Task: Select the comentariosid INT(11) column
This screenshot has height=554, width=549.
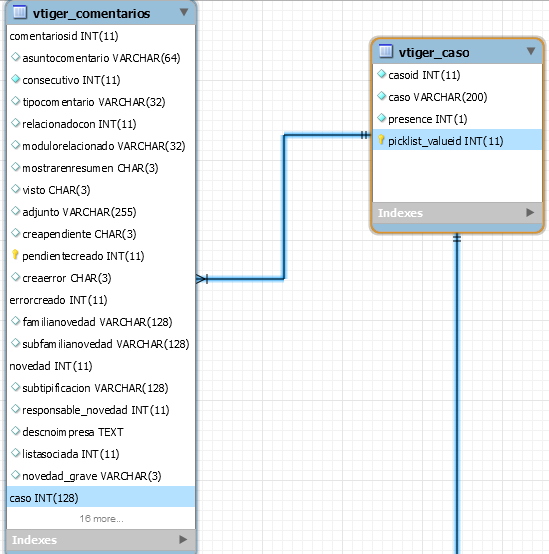Action: pyautogui.click(x=101, y=36)
